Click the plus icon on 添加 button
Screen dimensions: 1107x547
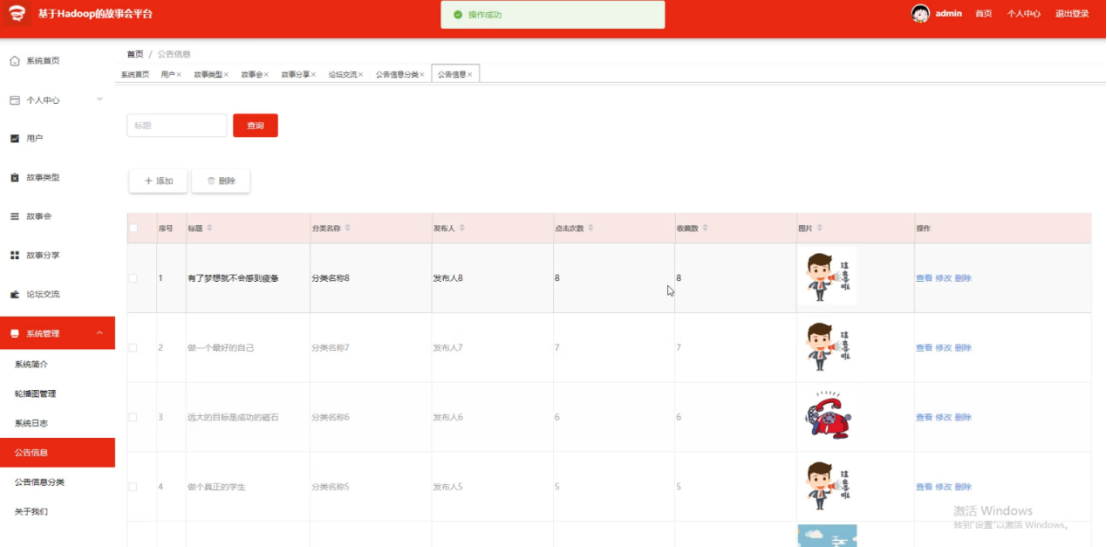[x=148, y=181]
